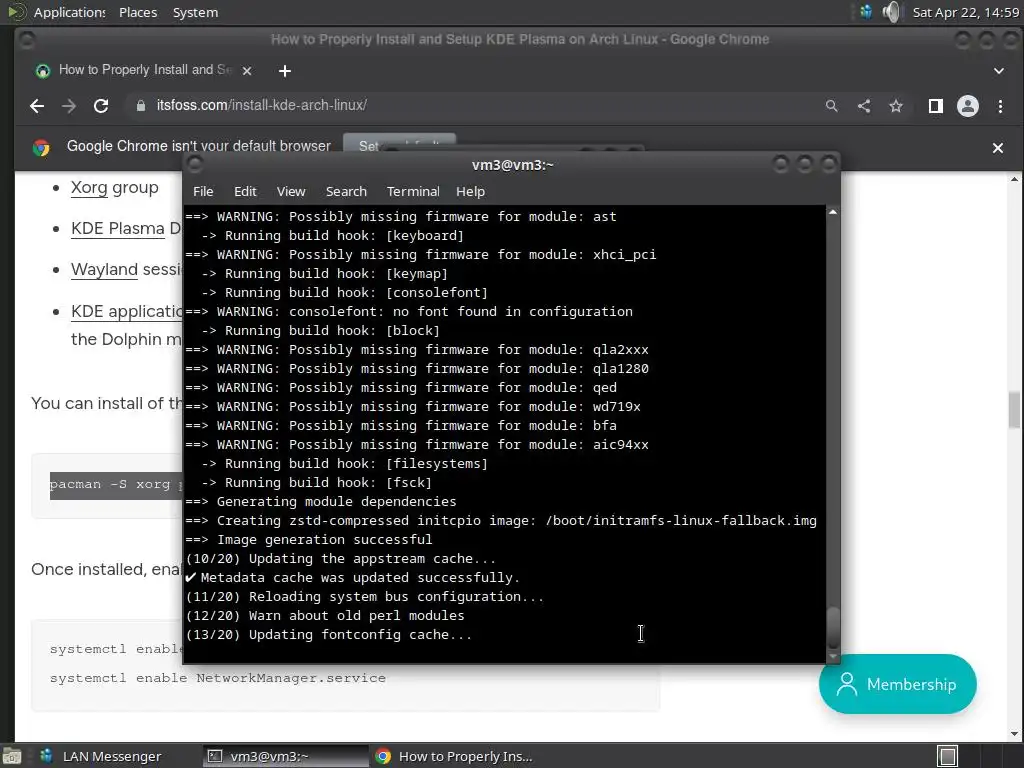The height and width of the screenshot is (768, 1024).
Task: Open the Places menu in top panel
Action: click(138, 12)
